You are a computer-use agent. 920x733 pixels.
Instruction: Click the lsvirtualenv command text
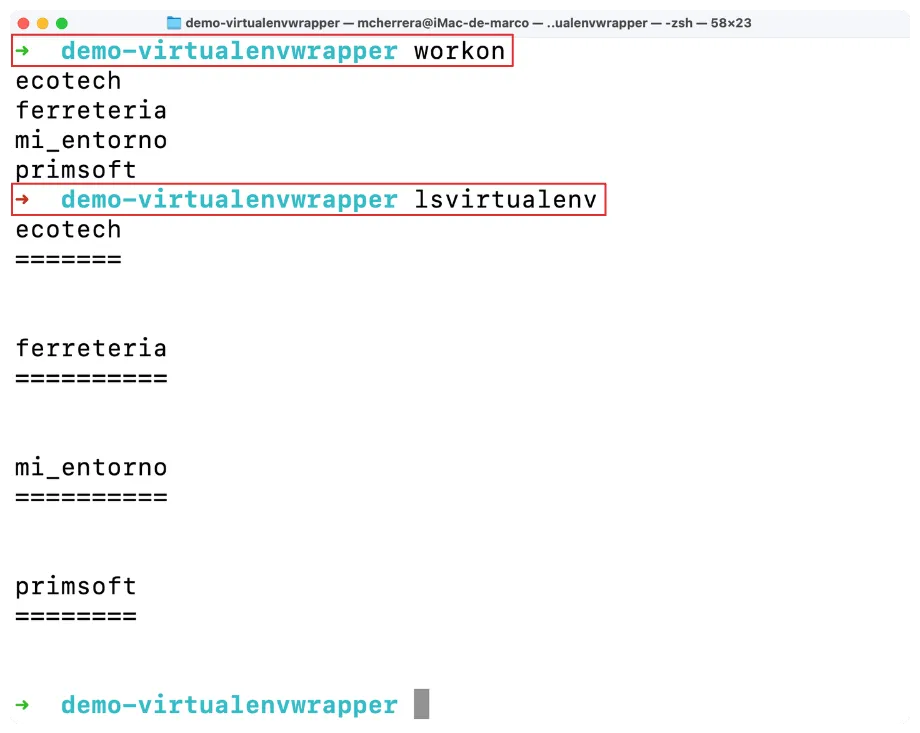(x=505, y=200)
